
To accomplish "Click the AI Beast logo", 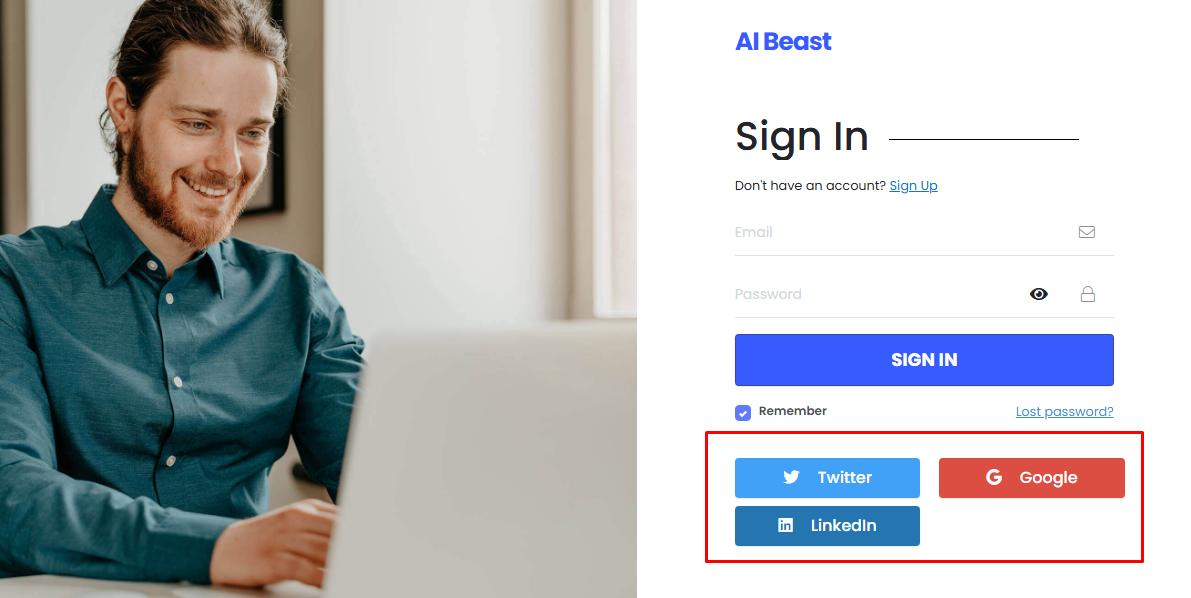I will click(x=783, y=42).
